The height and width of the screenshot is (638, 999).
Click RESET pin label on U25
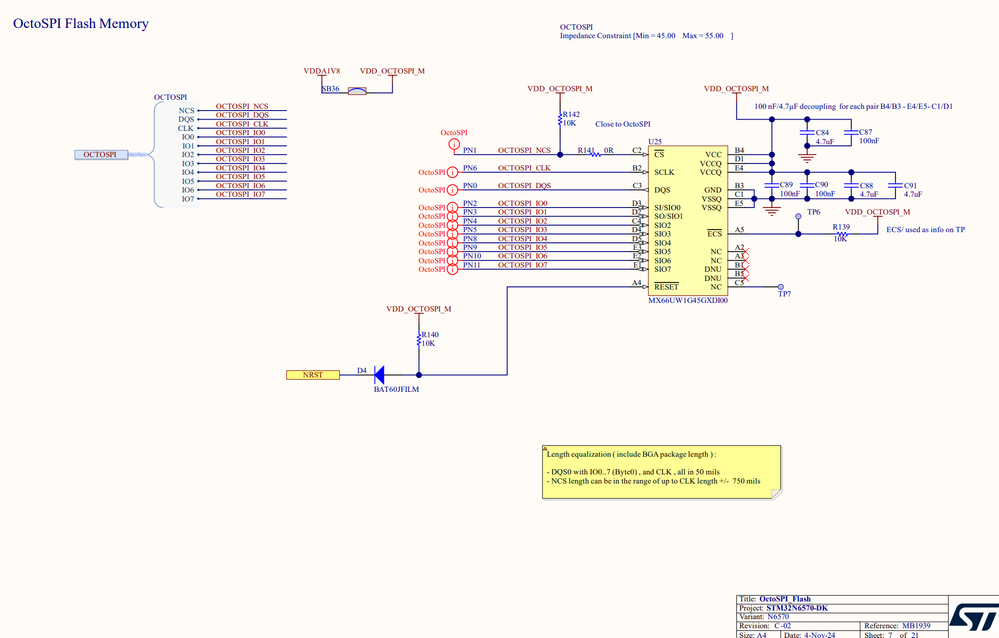[x=666, y=287]
